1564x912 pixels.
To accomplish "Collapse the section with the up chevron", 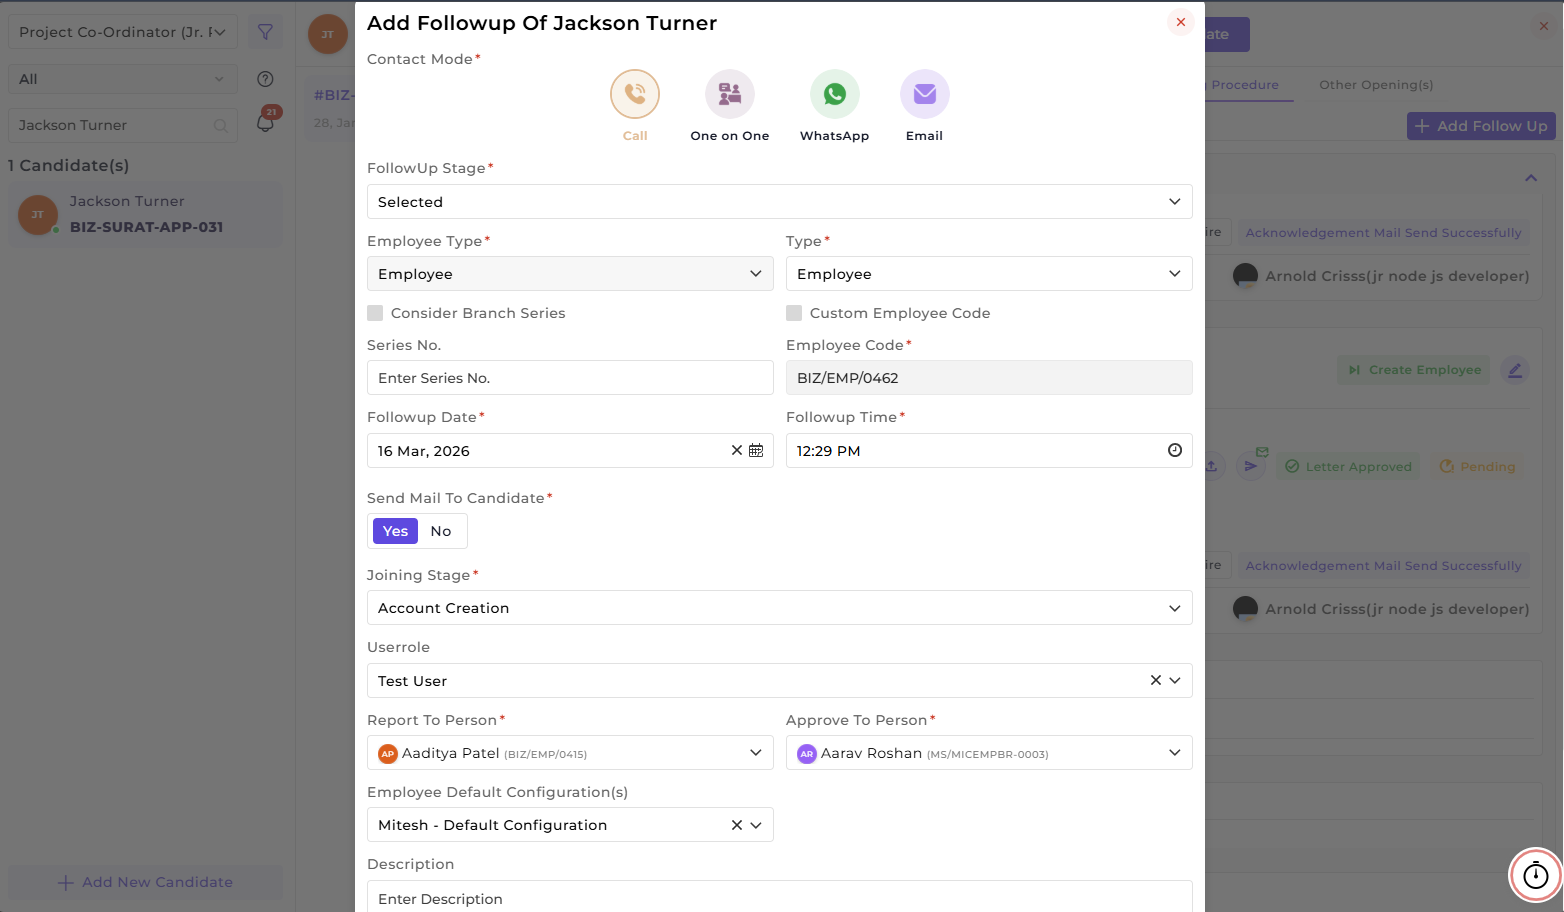I will point(1531,178).
